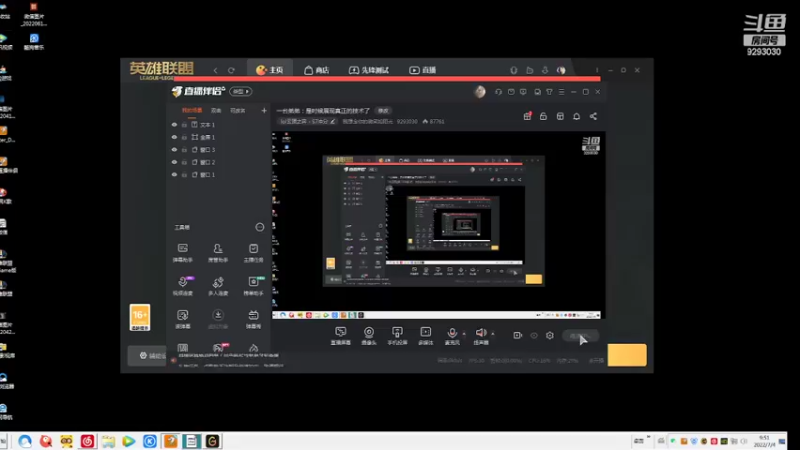Screen dimensions: 800x450
Task: Click the mode switch pill beside the 直播伴侣 logo
Action: click(240, 91)
